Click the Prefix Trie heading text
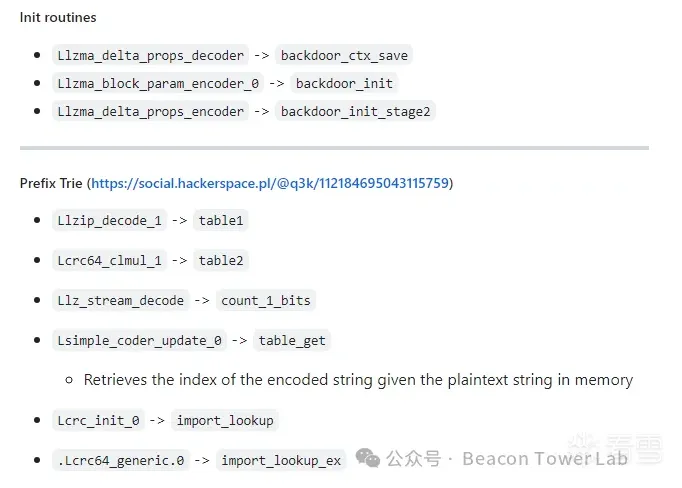 [x=51, y=183]
